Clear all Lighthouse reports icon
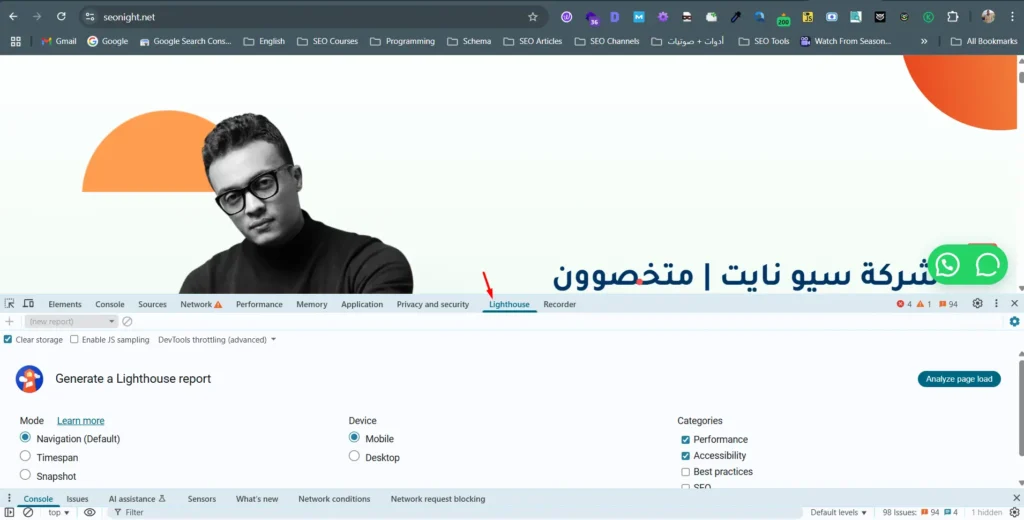 127,321
